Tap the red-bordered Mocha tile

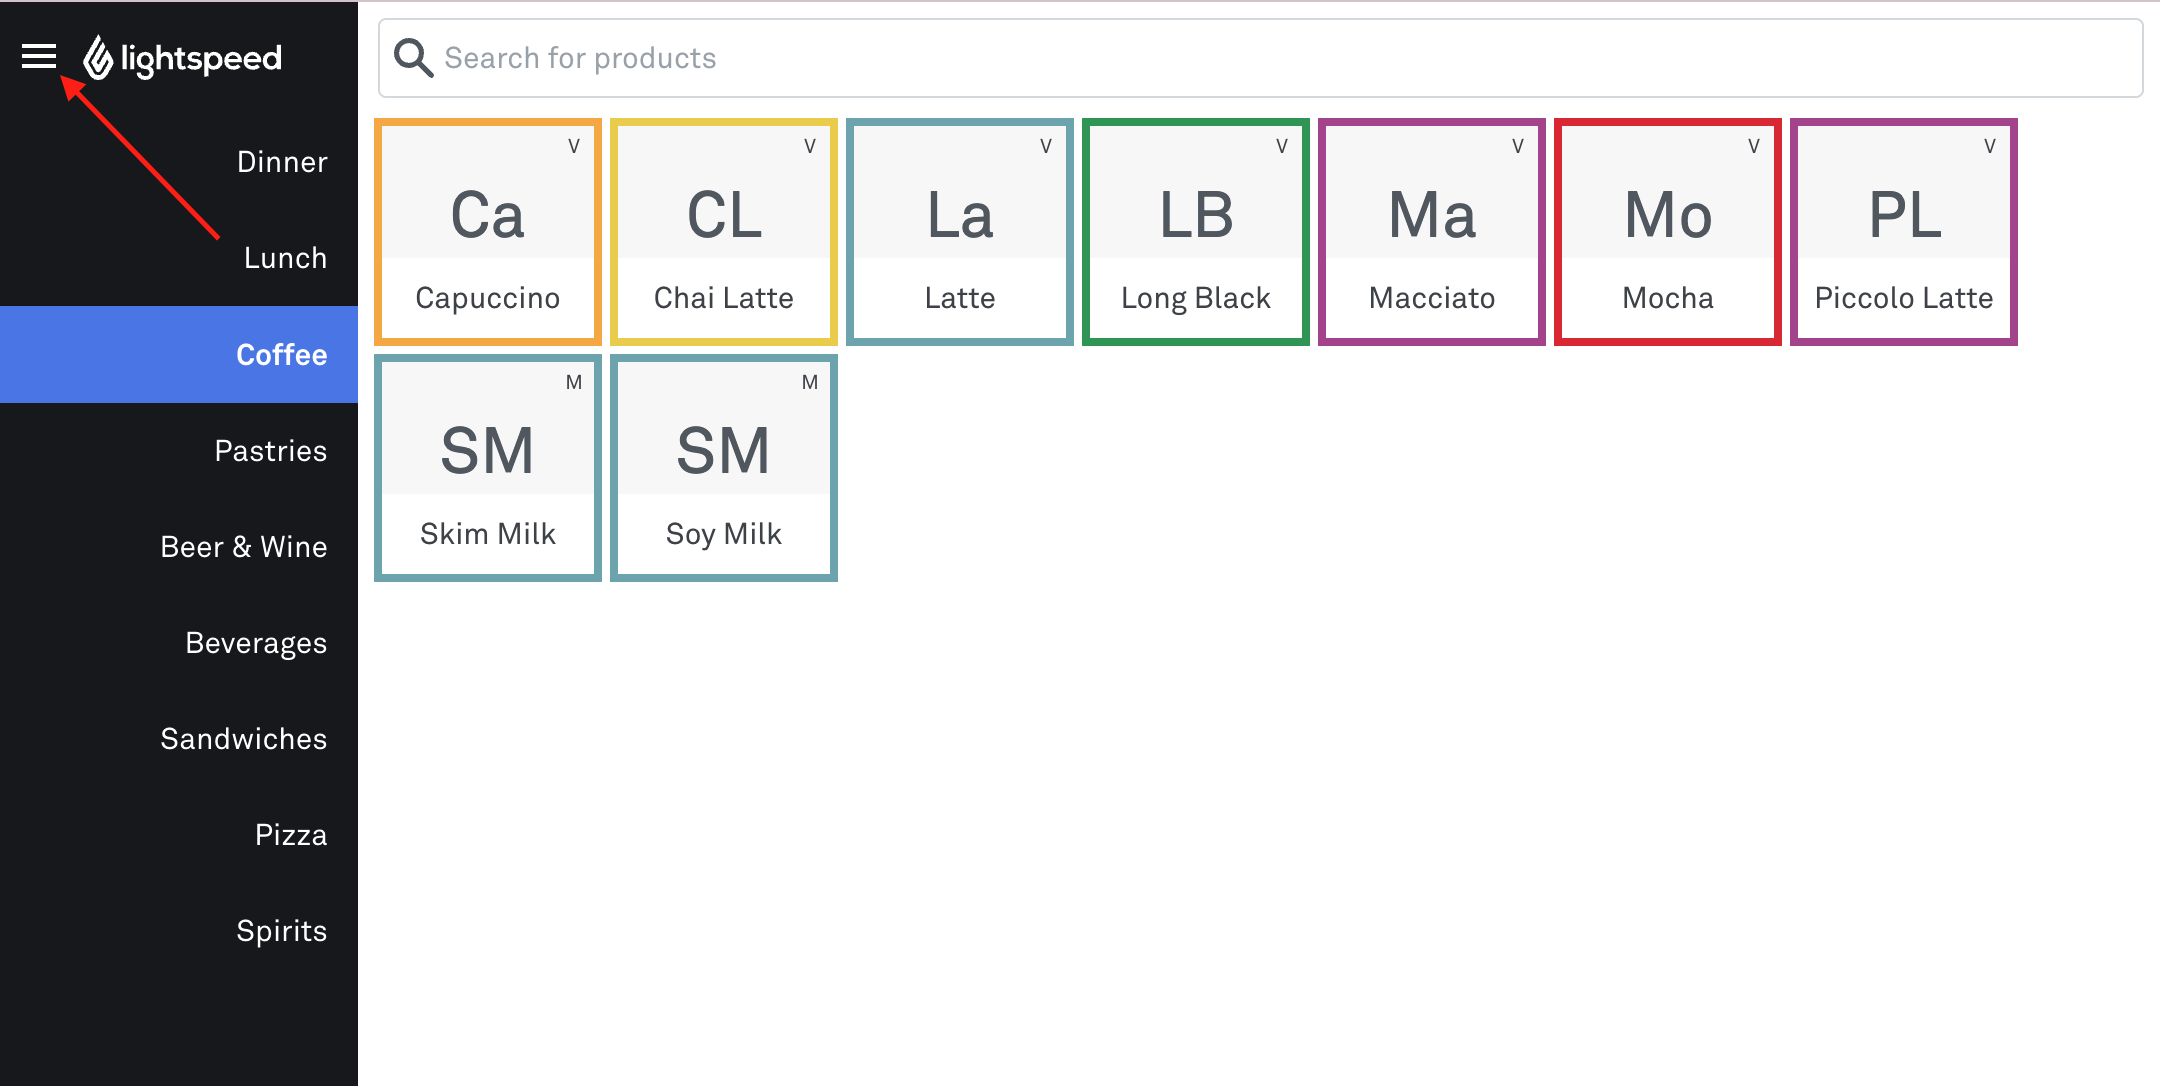point(1668,232)
